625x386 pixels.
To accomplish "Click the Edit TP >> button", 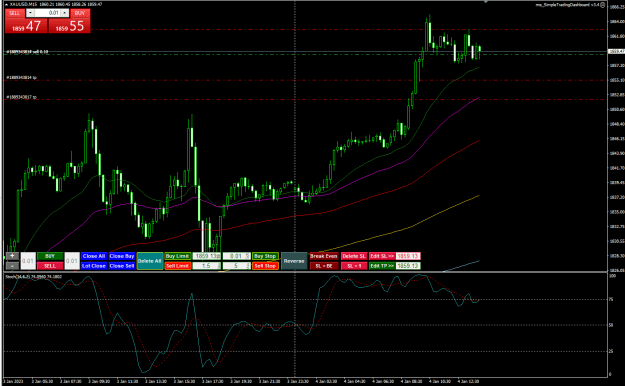I will pos(382,266).
